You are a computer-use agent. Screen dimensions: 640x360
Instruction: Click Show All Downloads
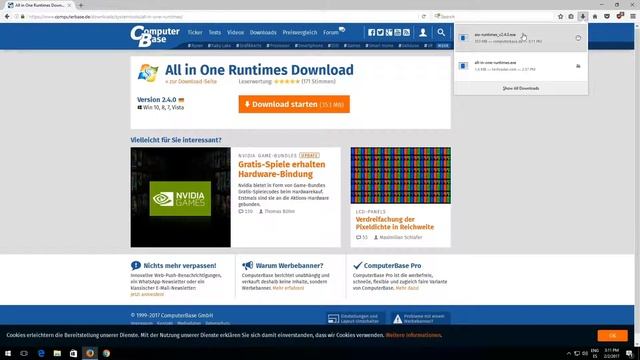pyautogui.click(x=521, y=88)
